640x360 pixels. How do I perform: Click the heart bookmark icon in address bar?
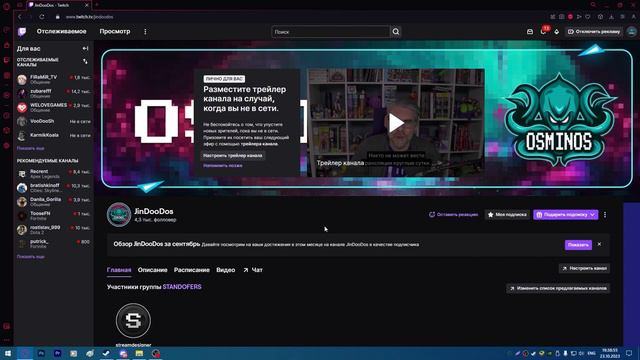point(588,17)
